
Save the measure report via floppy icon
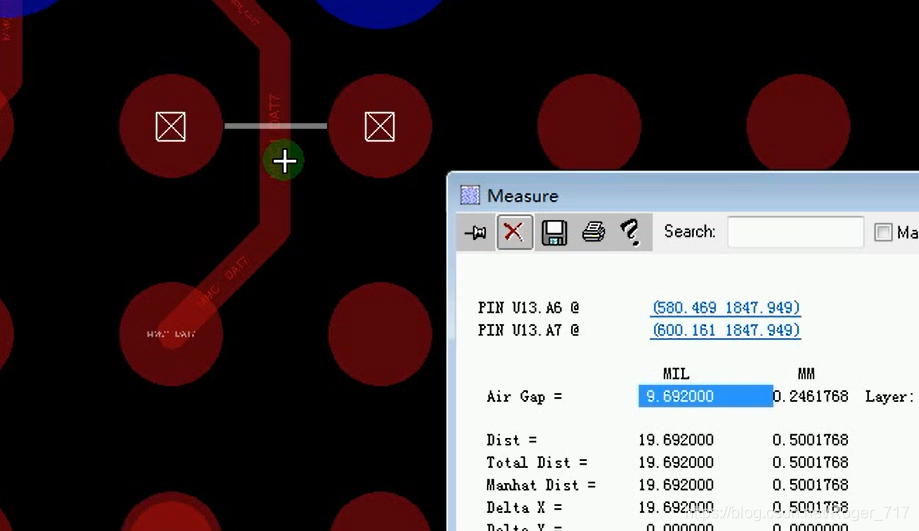point(554,232)
